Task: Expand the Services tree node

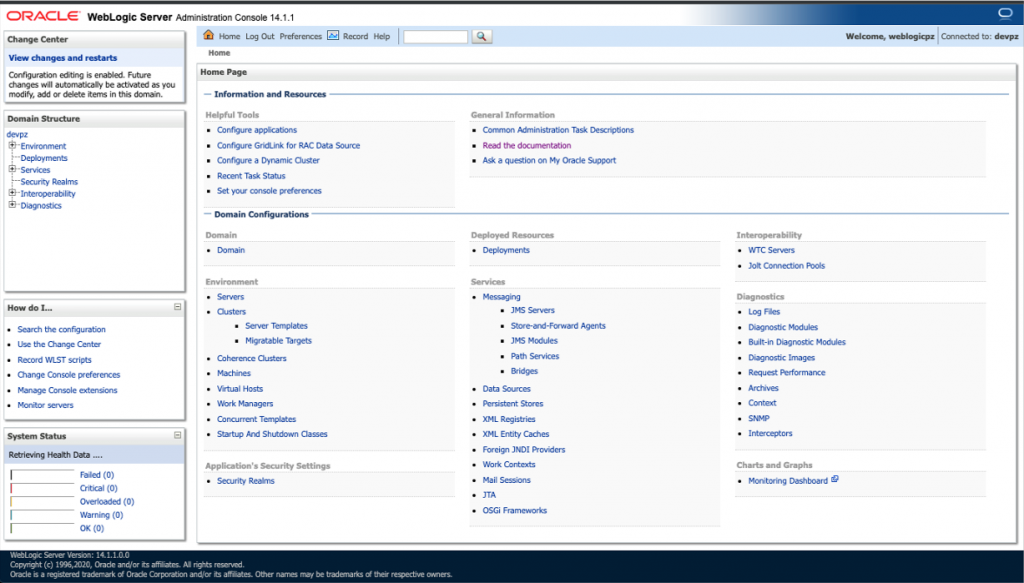Action: point(12,169)
